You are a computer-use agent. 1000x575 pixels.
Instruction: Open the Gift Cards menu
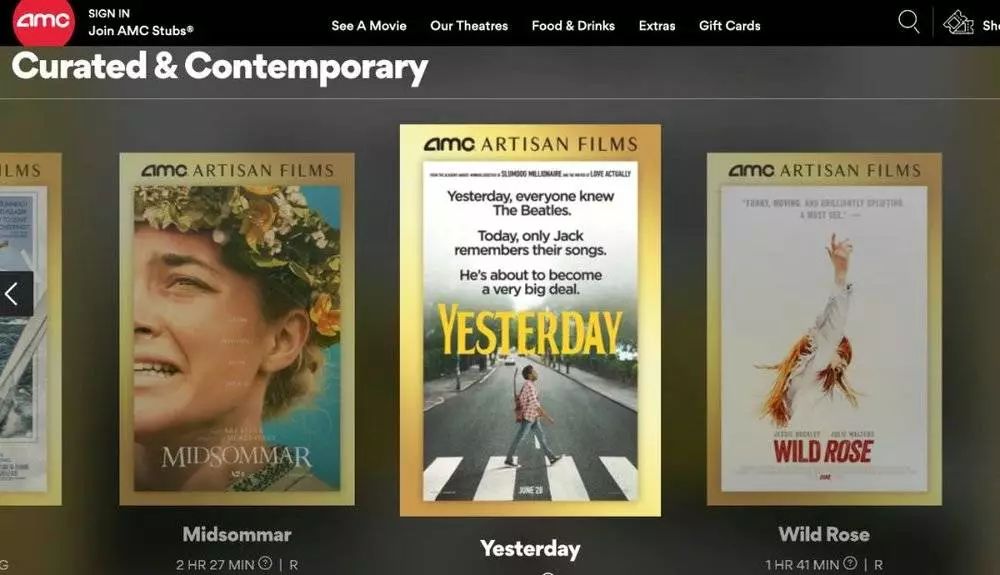point(730,26)
